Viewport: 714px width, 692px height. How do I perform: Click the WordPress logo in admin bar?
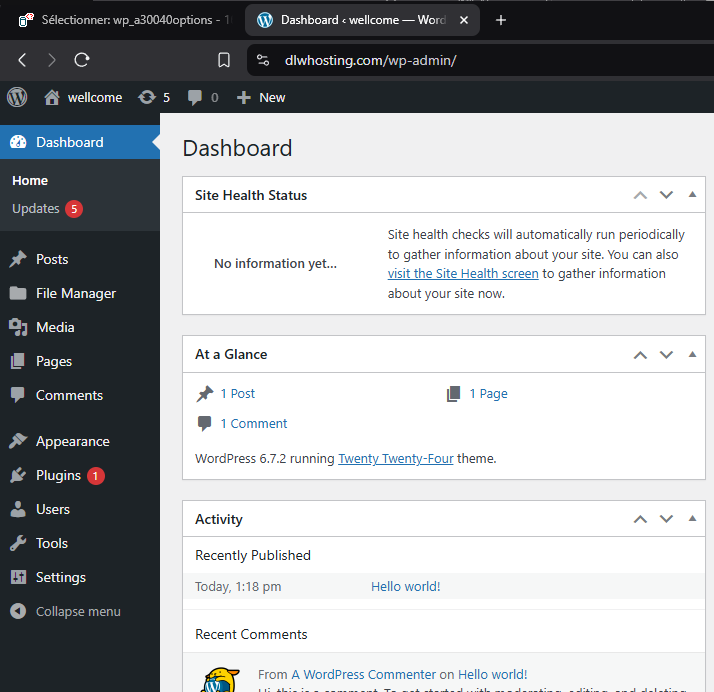[x=17, y=97]
